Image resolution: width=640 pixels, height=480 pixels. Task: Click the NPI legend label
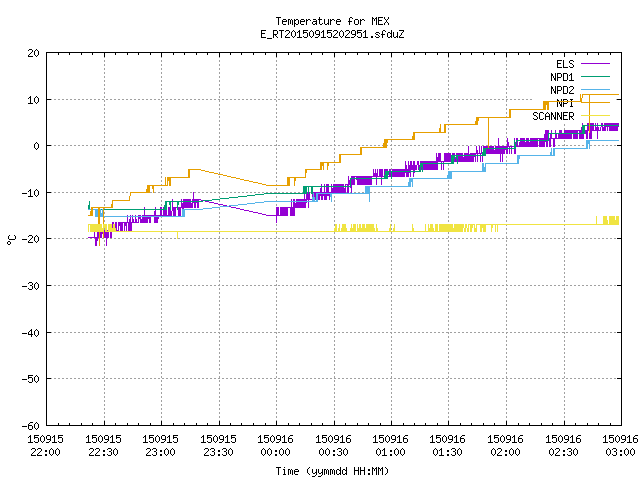(565, 103)
